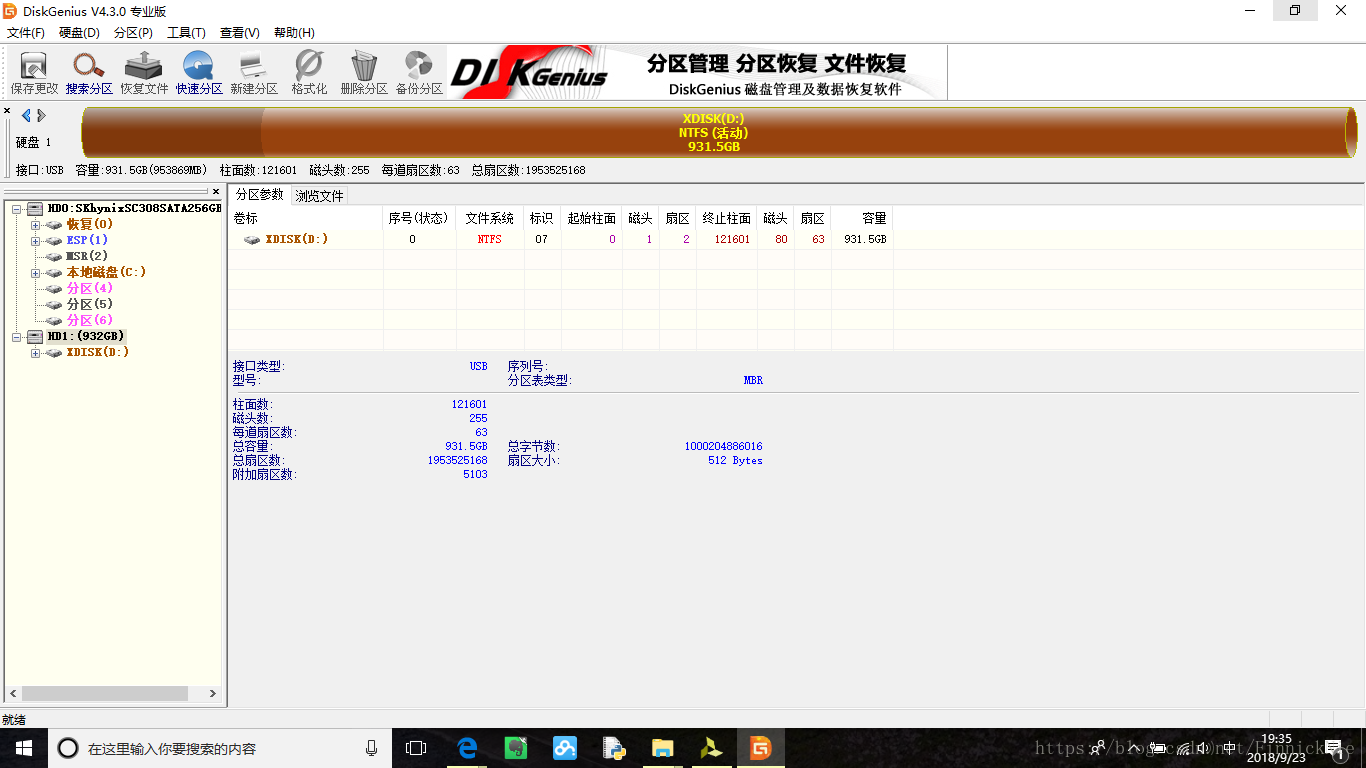Collapse the HD0 SKhynix disk node
Screen dimensions: 1366x768
(x=17, y=209)
